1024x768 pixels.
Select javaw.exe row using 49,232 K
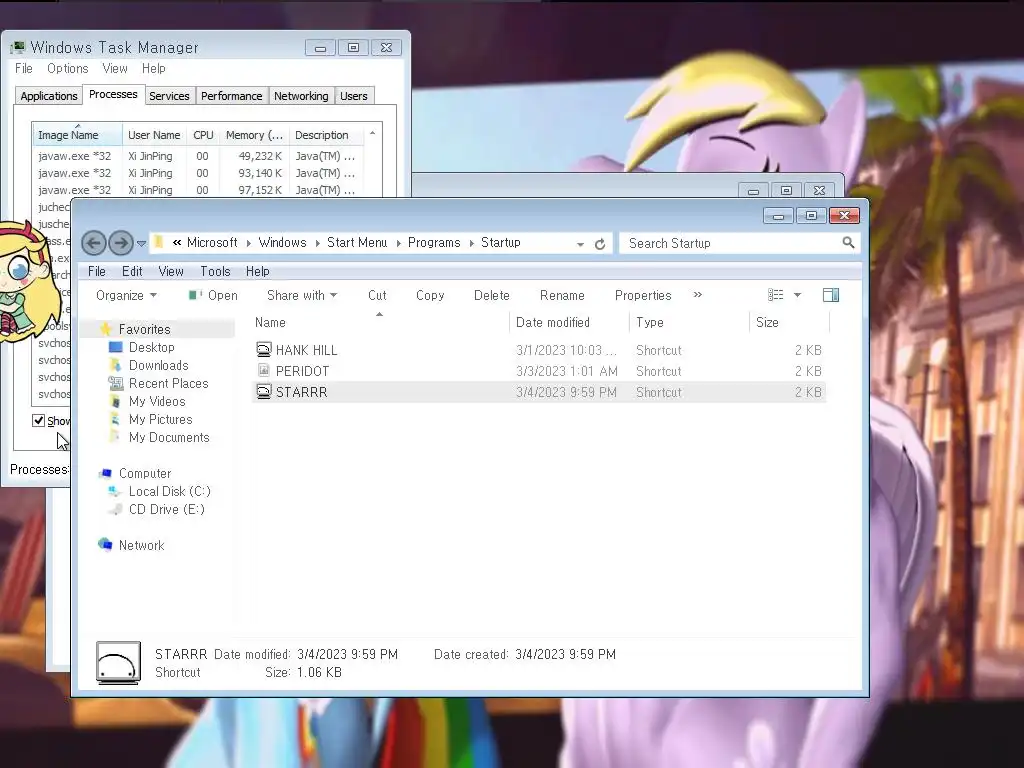(260, 156)
